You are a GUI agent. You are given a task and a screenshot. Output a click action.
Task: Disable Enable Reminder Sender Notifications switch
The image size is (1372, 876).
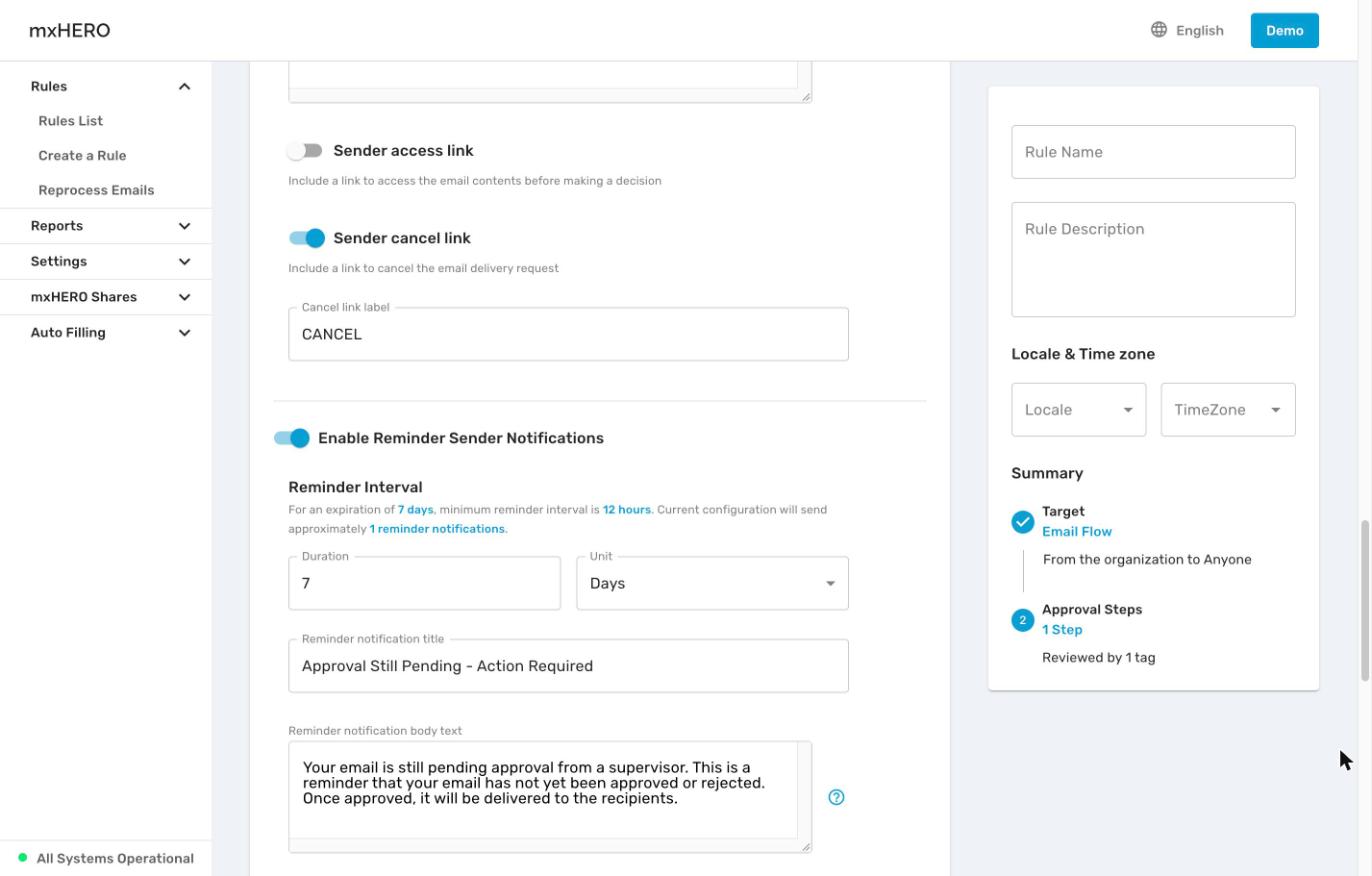pos(292,438)
